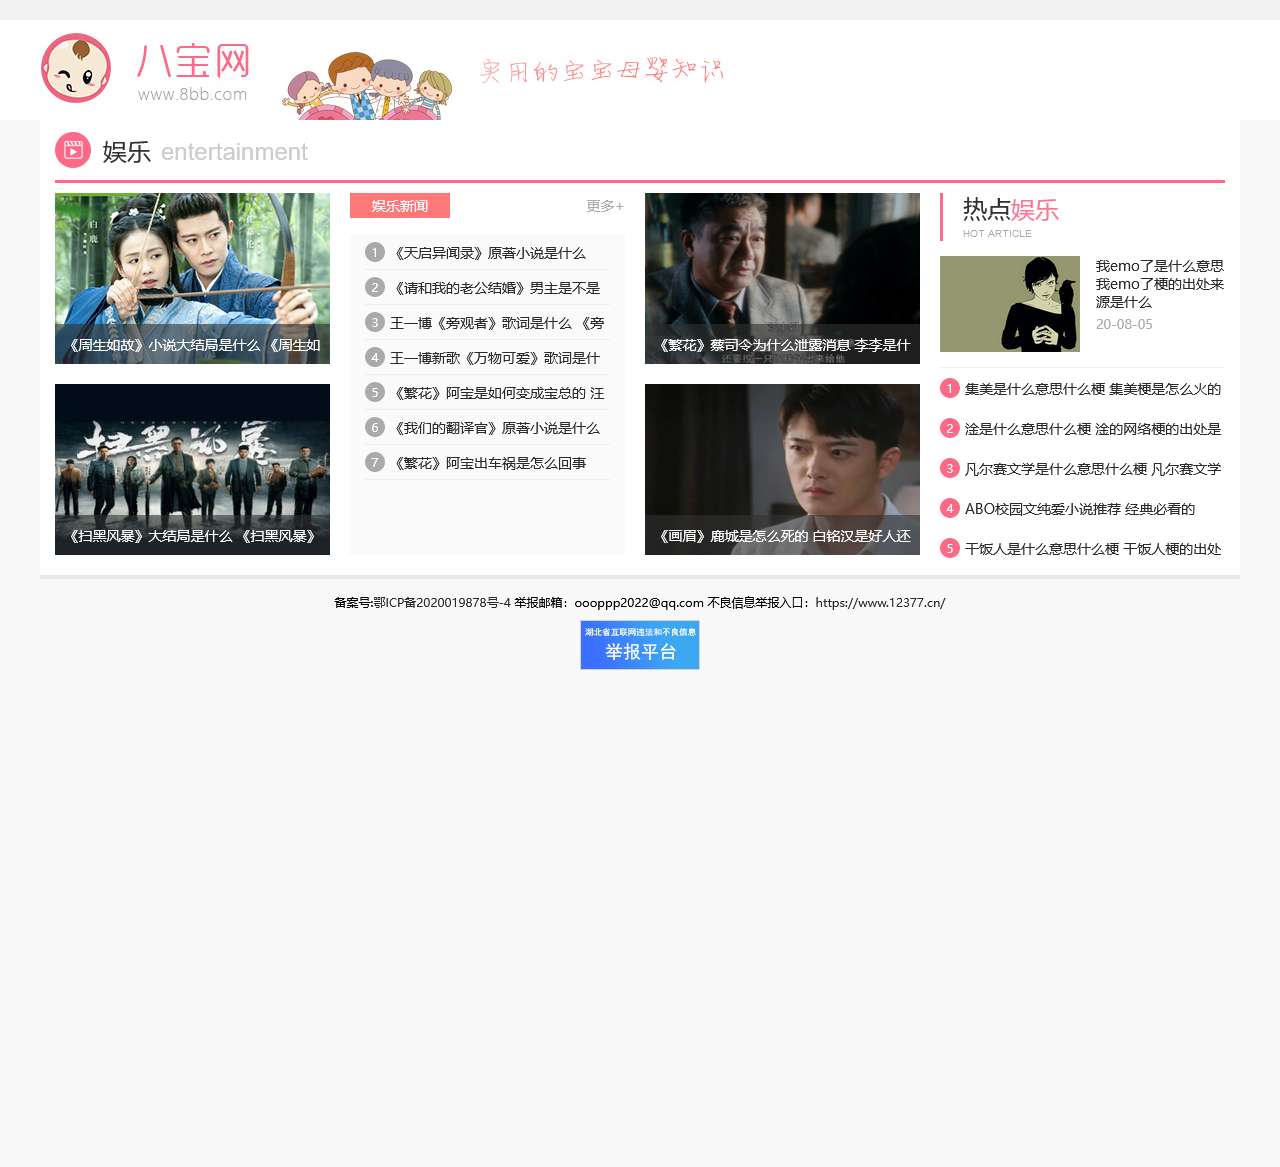
Task: Click the 《扫黑风暴》大结局是什么 caption
Action: [x=192, y=536]
